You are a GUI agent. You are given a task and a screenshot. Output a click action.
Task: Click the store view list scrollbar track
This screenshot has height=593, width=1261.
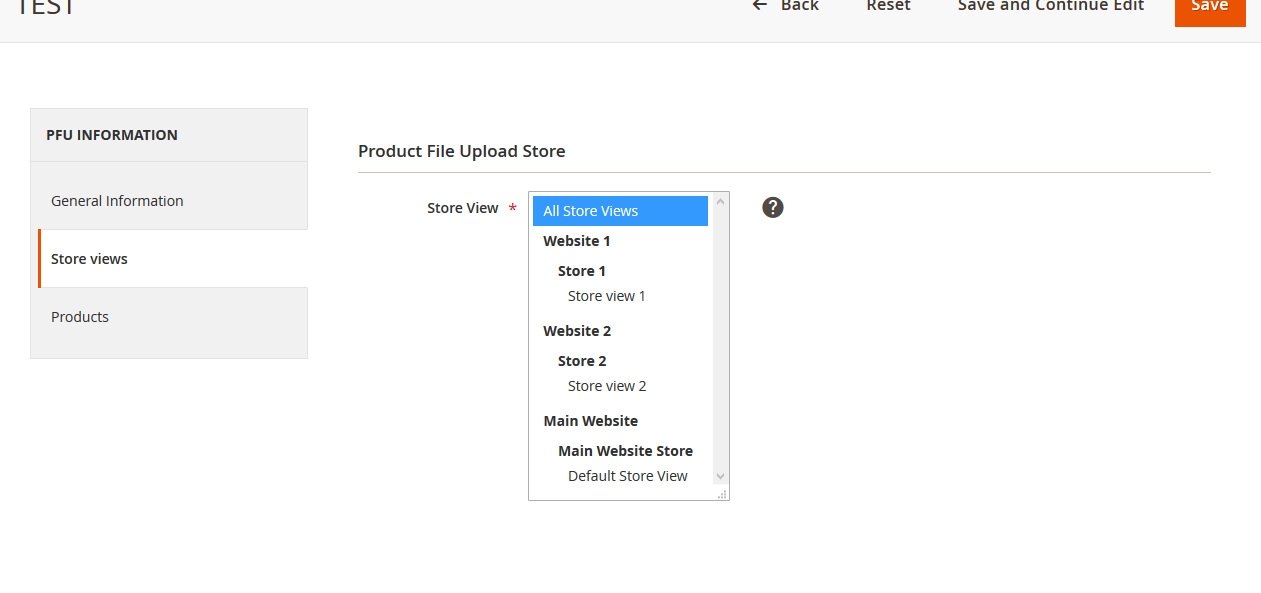pos(720,340)
